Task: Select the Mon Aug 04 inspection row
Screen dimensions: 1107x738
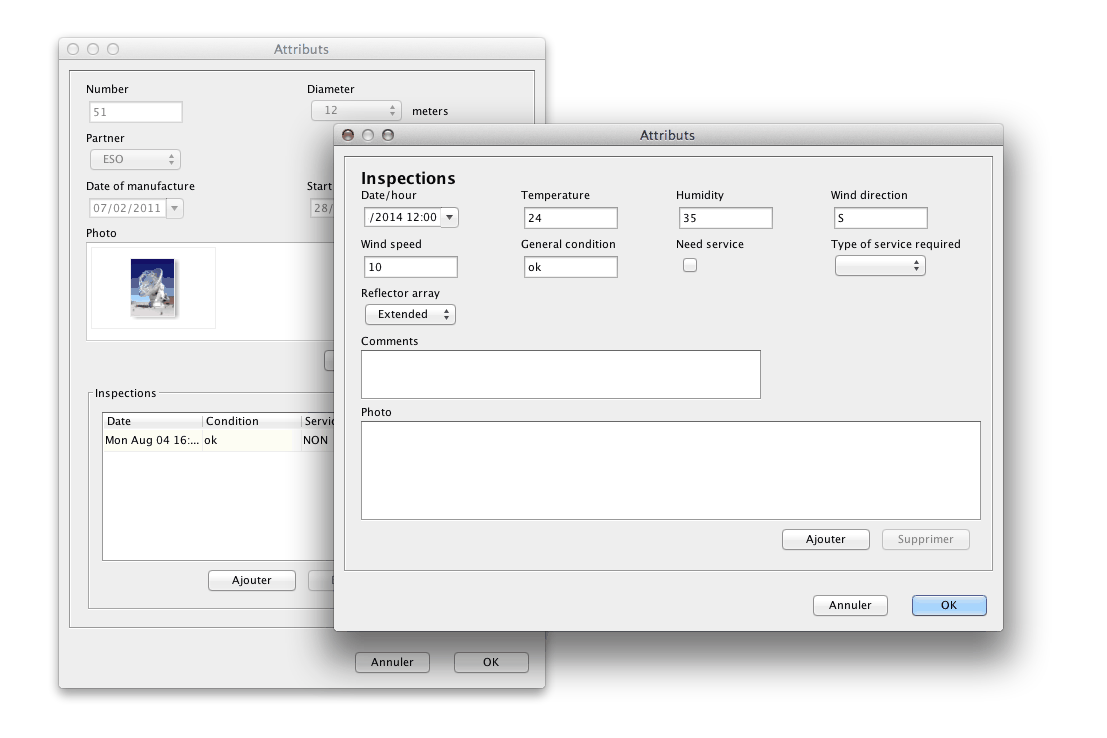Action: pyautogui.click(x=200, y=441)
